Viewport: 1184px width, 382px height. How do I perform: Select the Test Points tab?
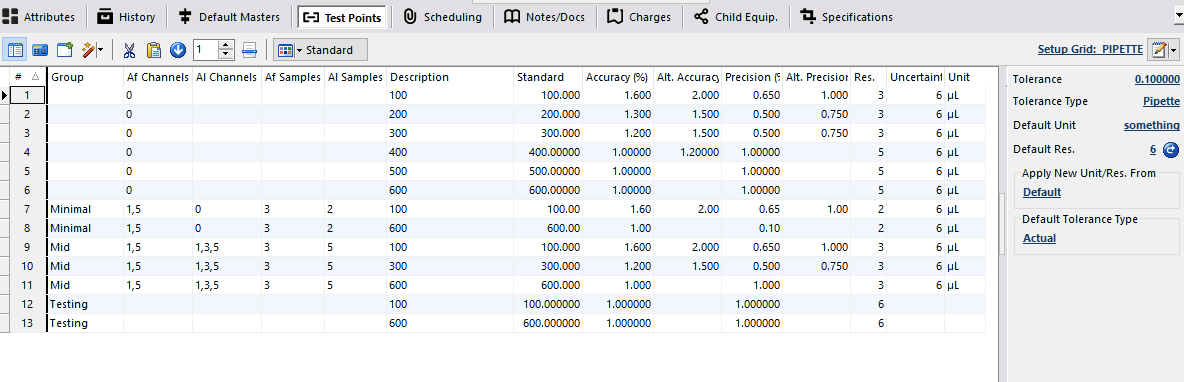click(x=343, y=17)
